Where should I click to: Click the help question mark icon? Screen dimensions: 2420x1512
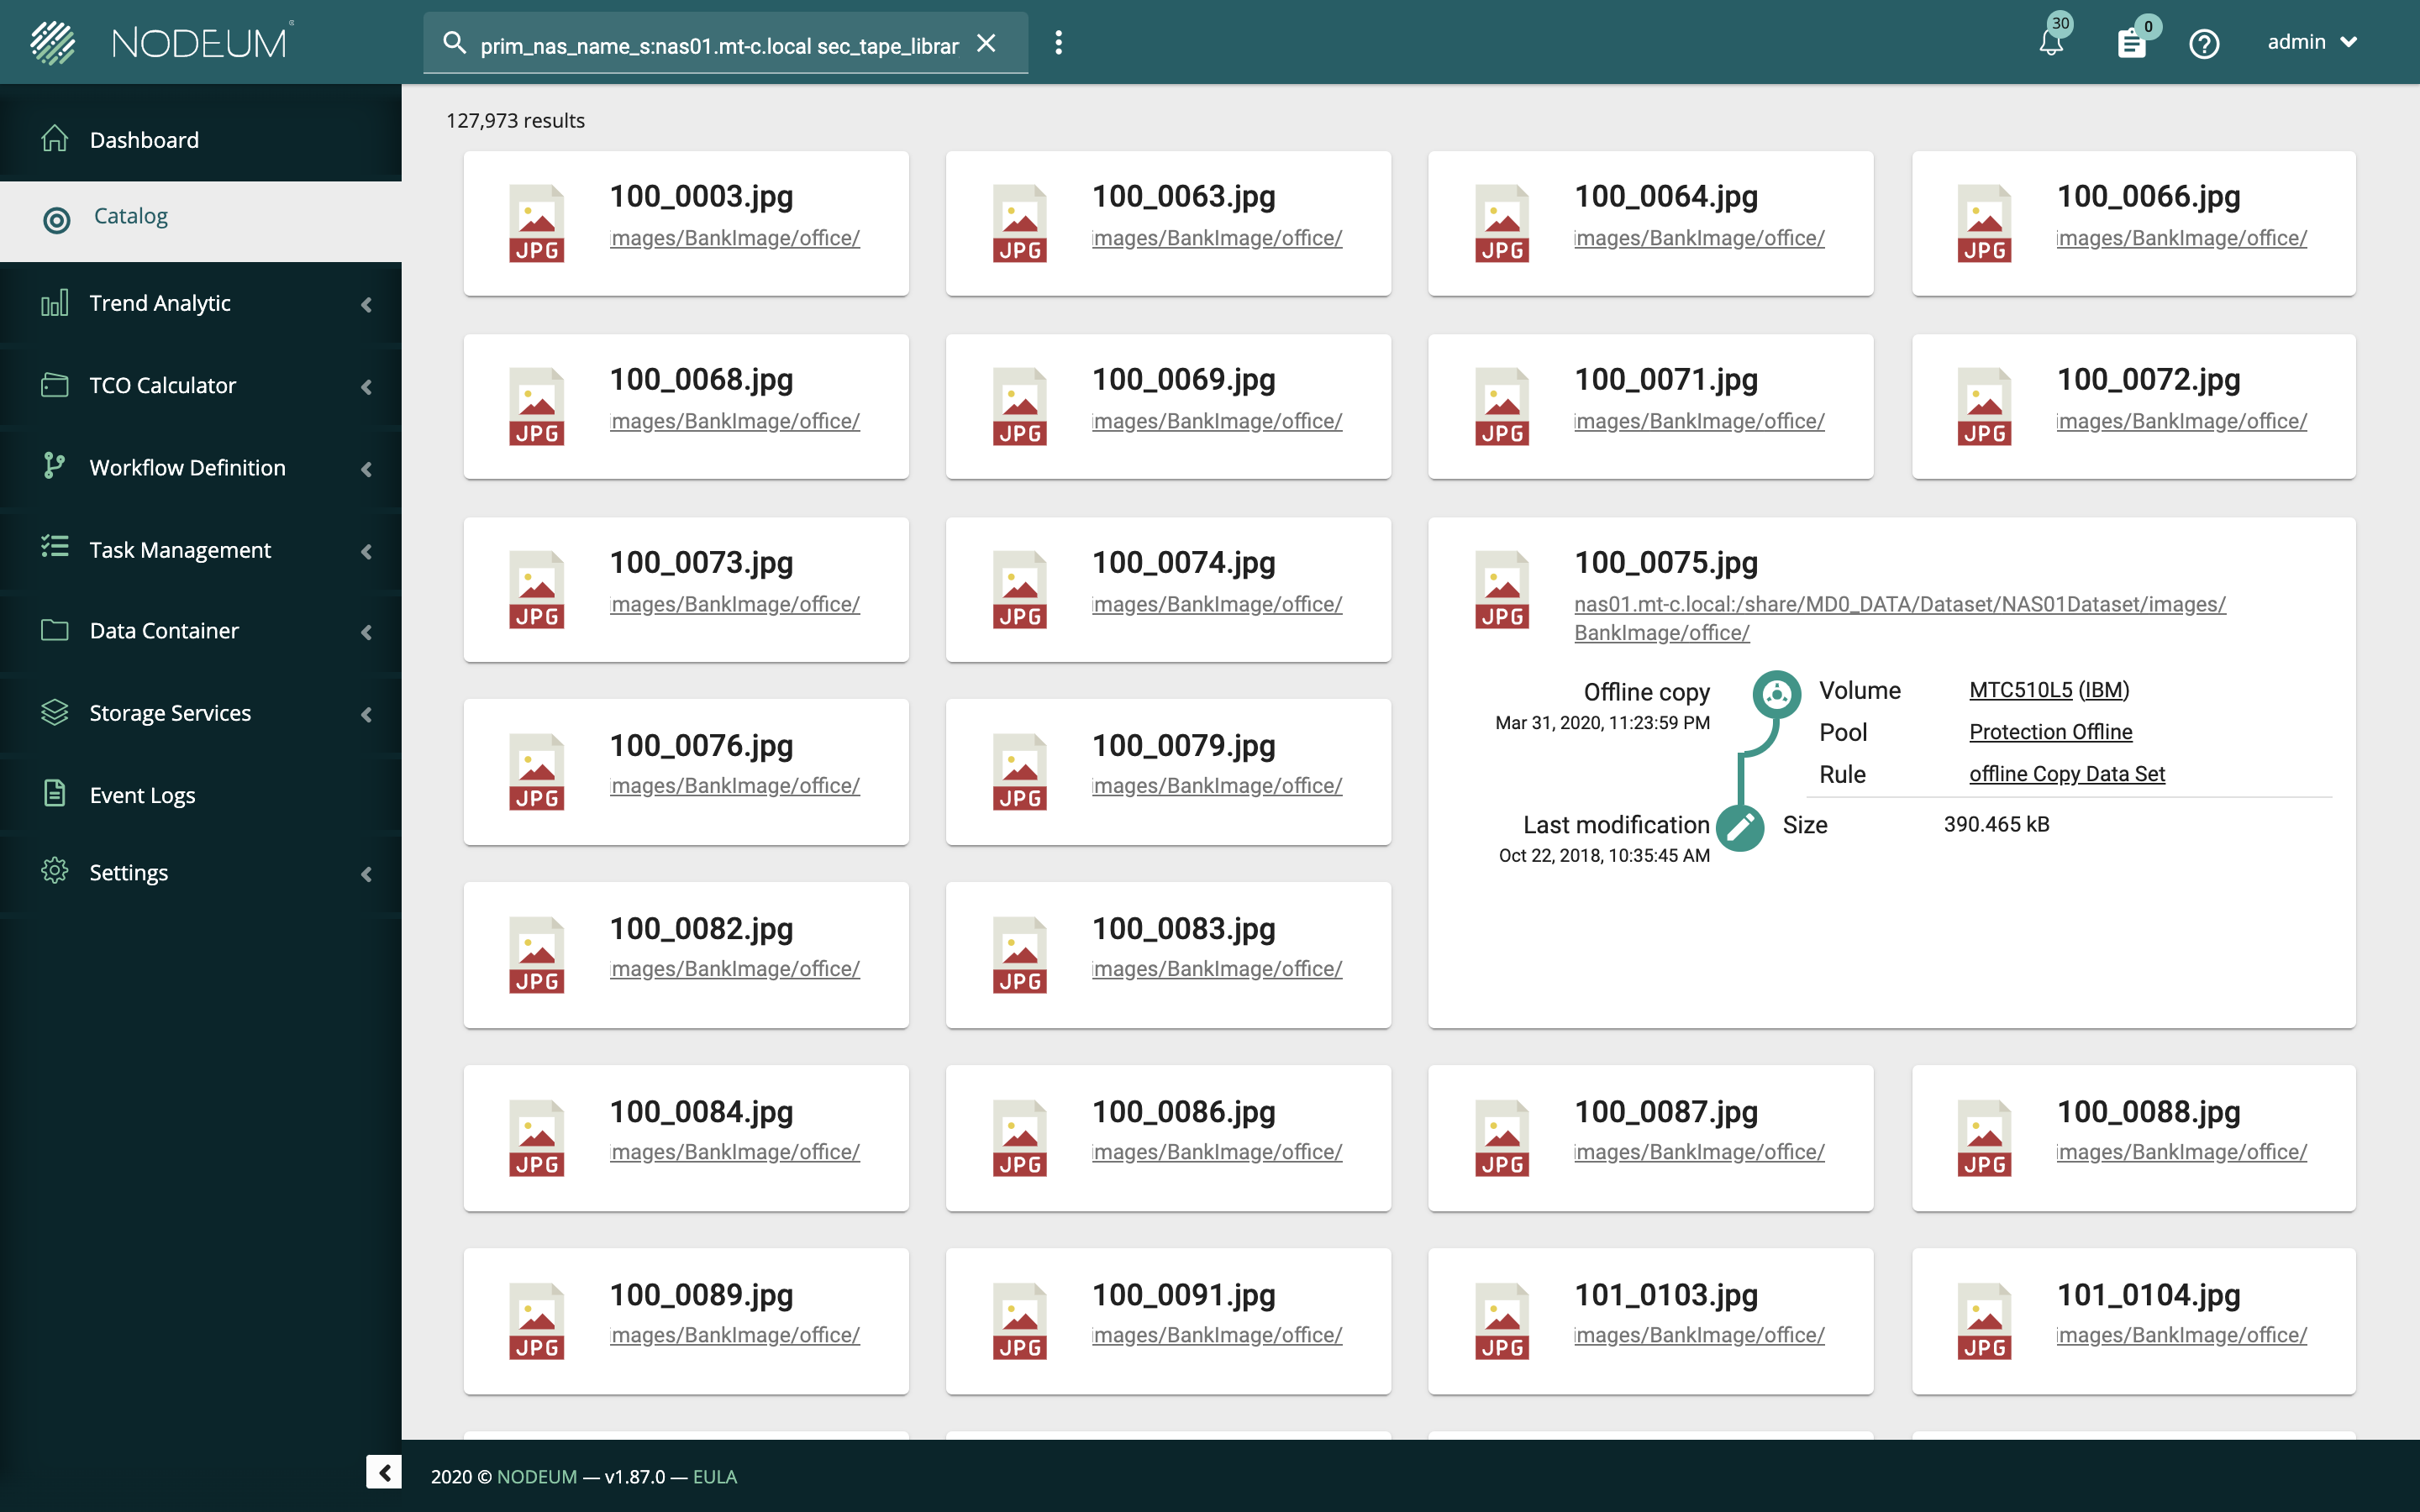(2204, 43)
